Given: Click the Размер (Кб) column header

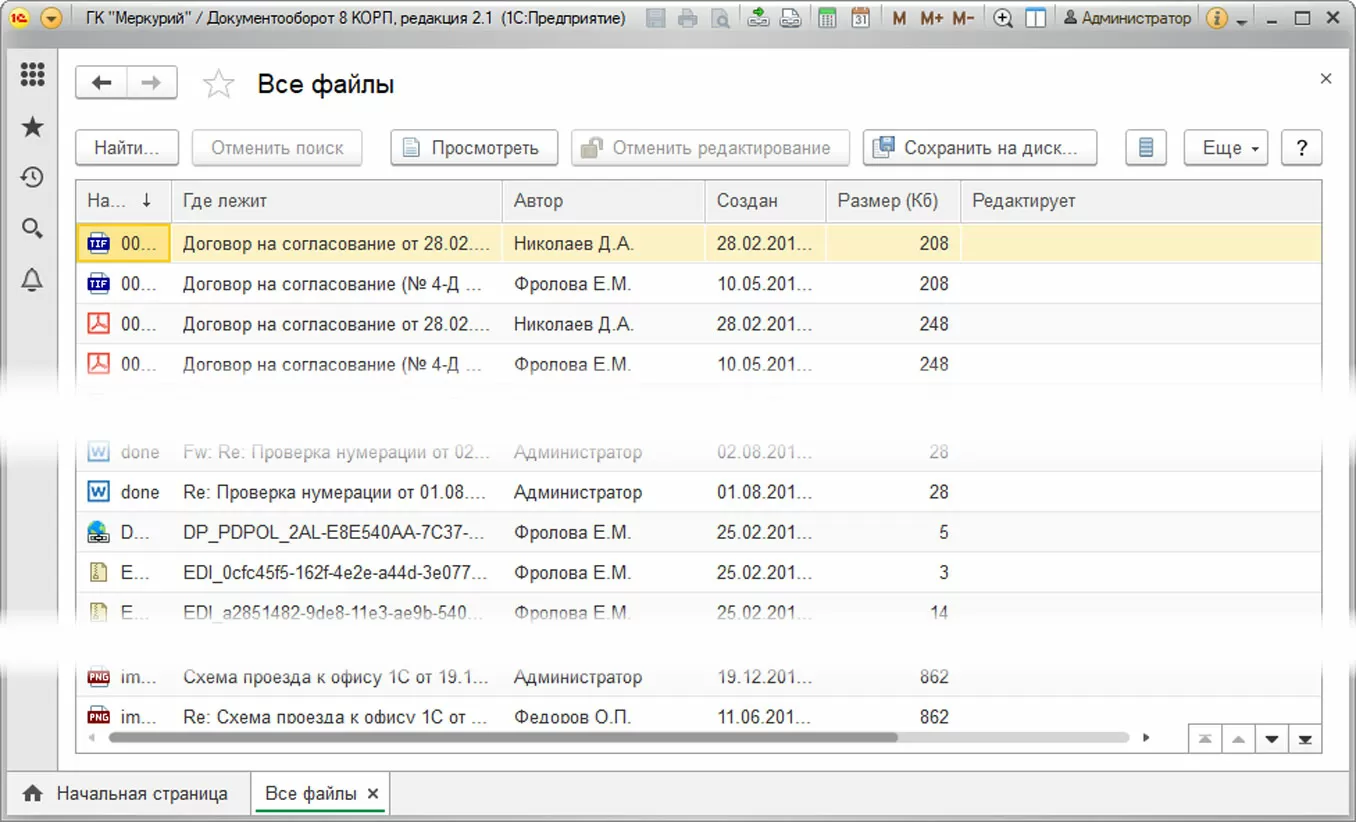Looking at the screenshot, I should 893,201.
